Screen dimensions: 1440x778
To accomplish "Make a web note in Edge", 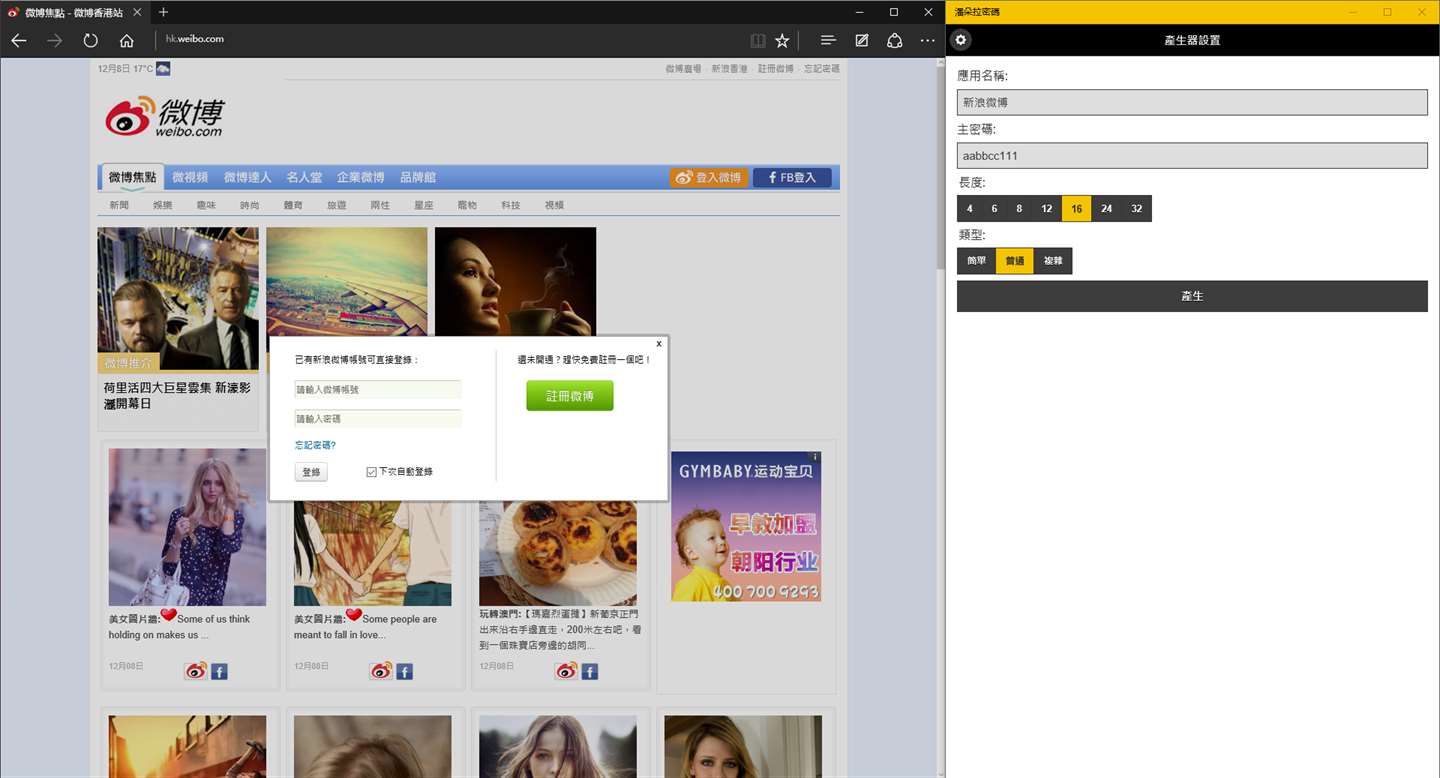I will (862, 40).
